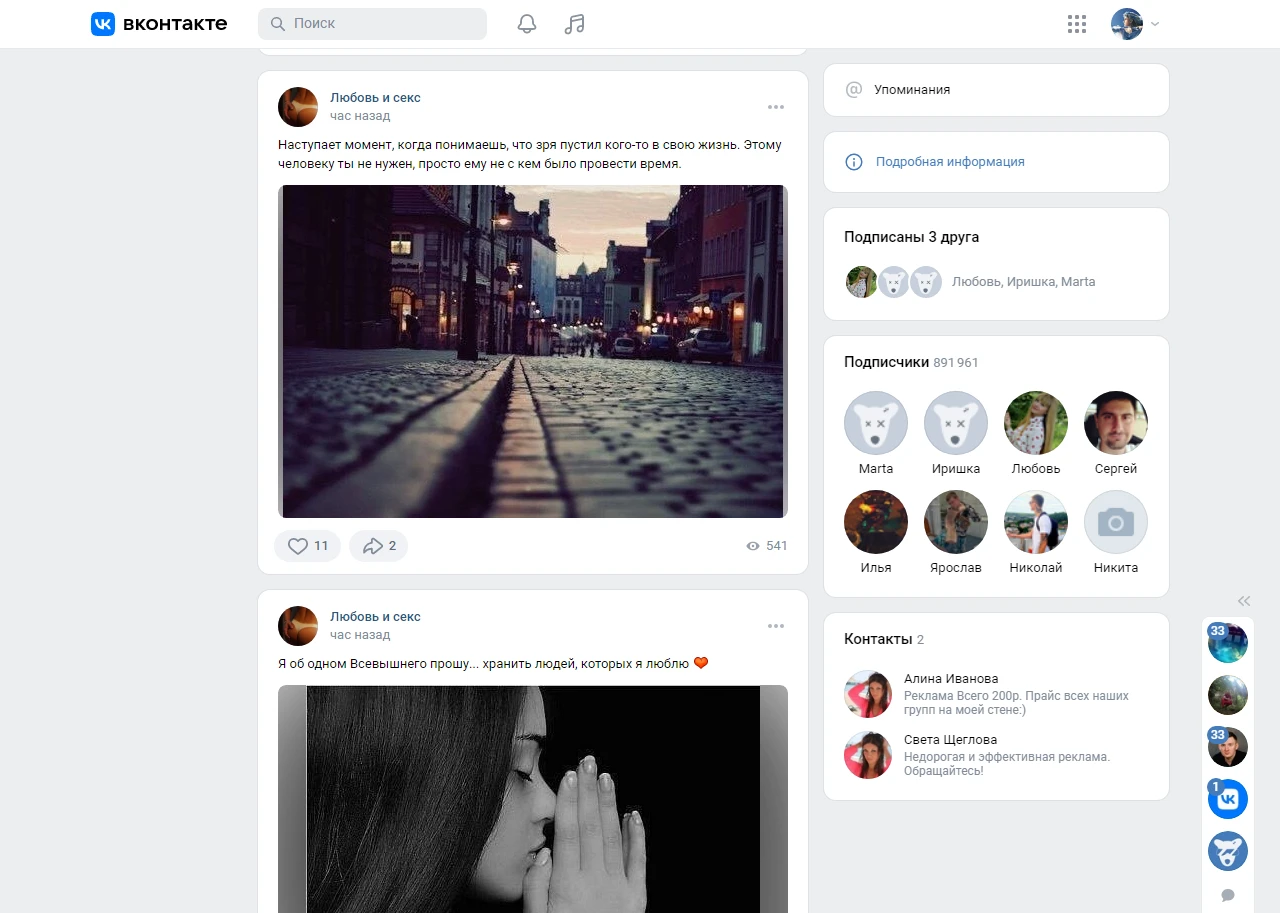
Task: Open the notifications bell
Action: click(527, 24)
